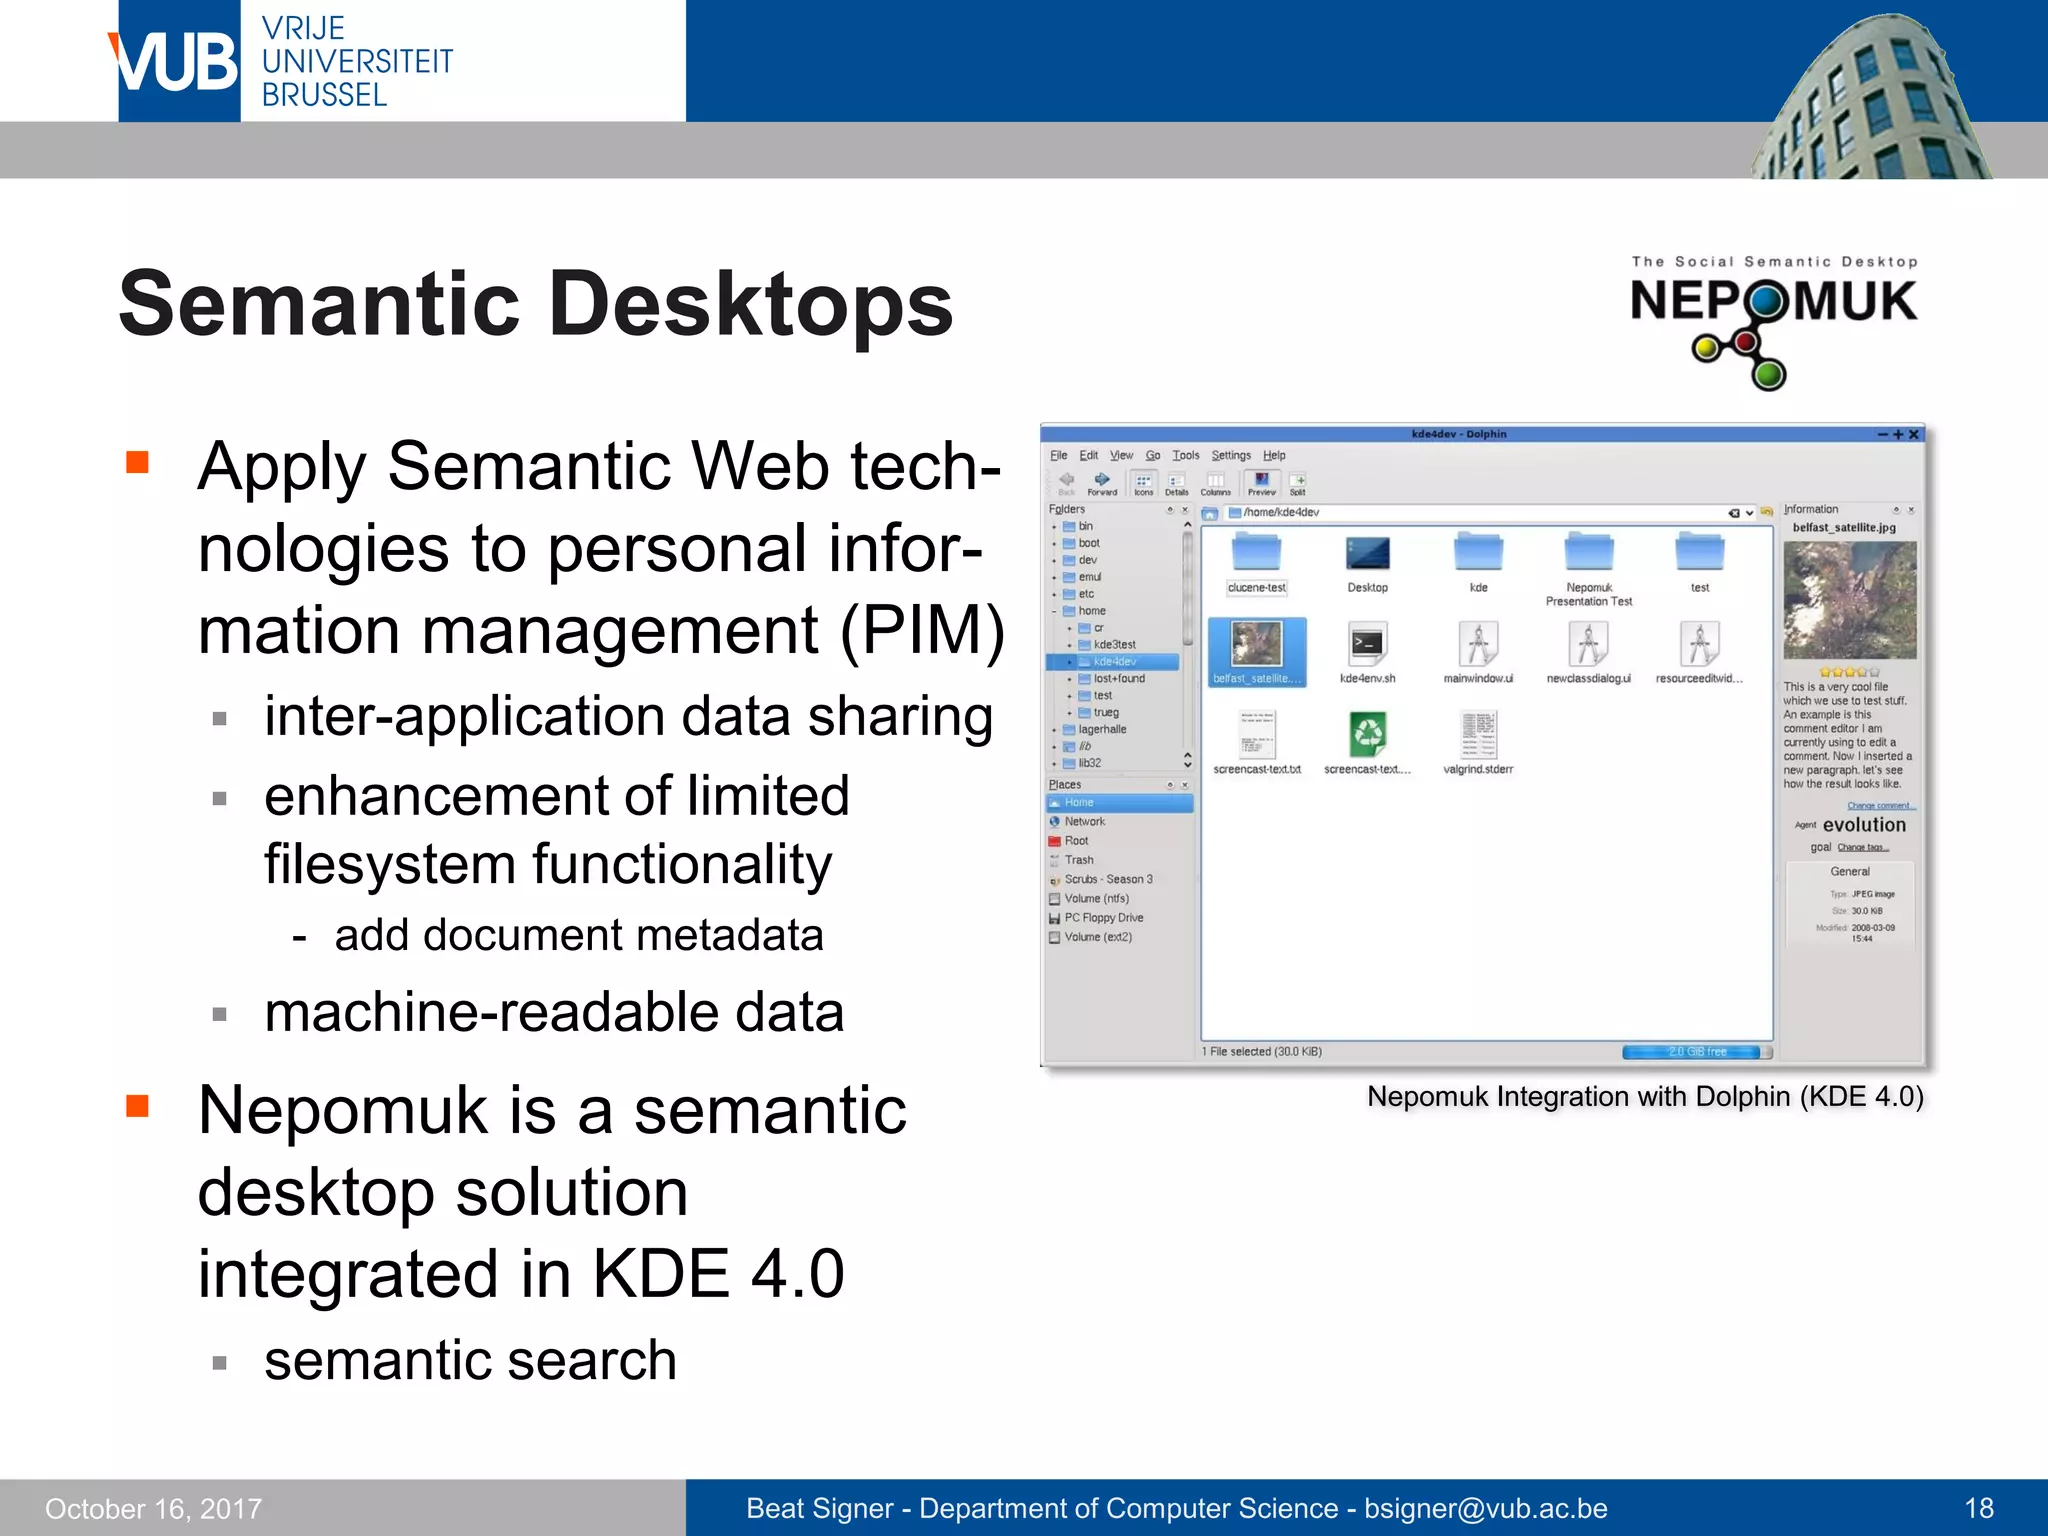The image size is (2048, 1536).
Task: Switch to Icons view mode
Action: point(1143,483)
